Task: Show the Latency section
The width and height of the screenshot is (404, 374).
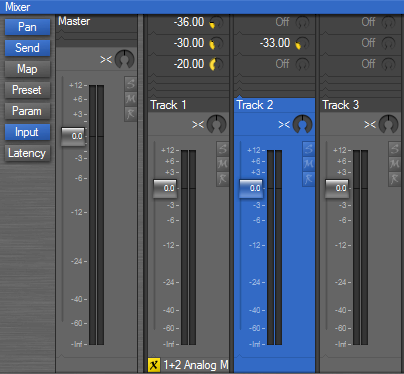Action: pos(27,153)
